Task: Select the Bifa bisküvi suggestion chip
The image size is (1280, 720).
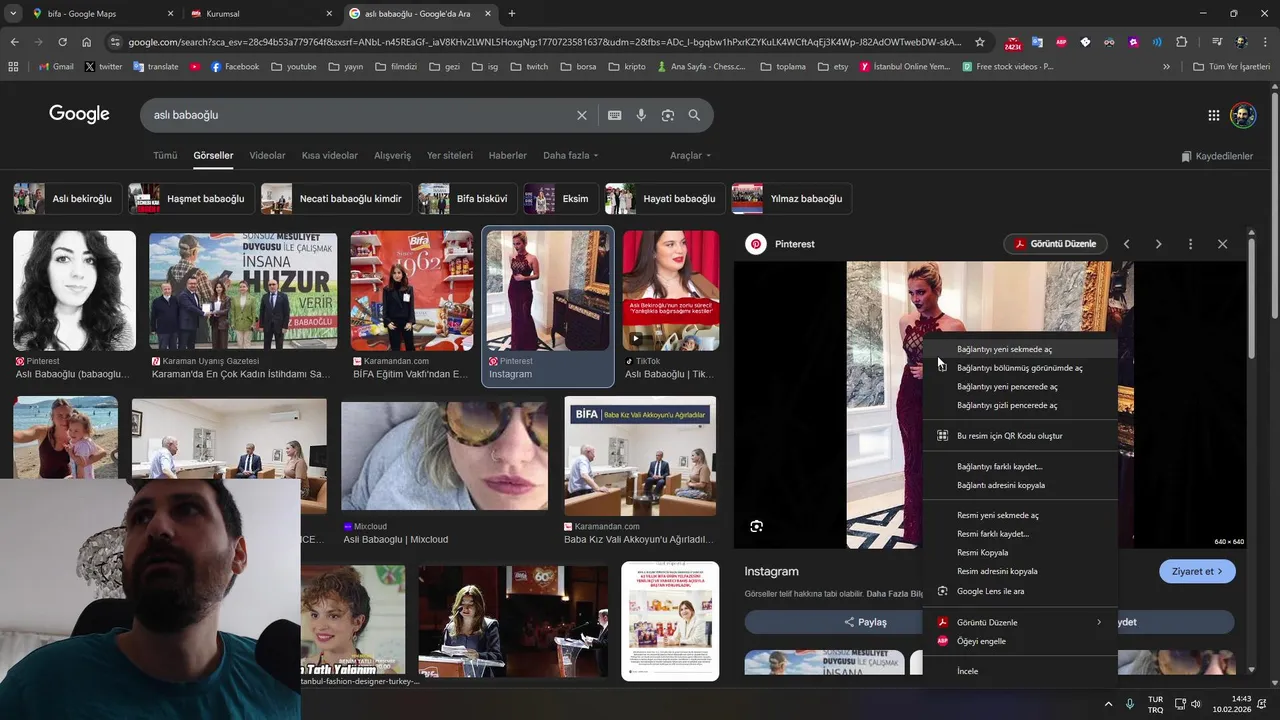Action: [468, 199]
